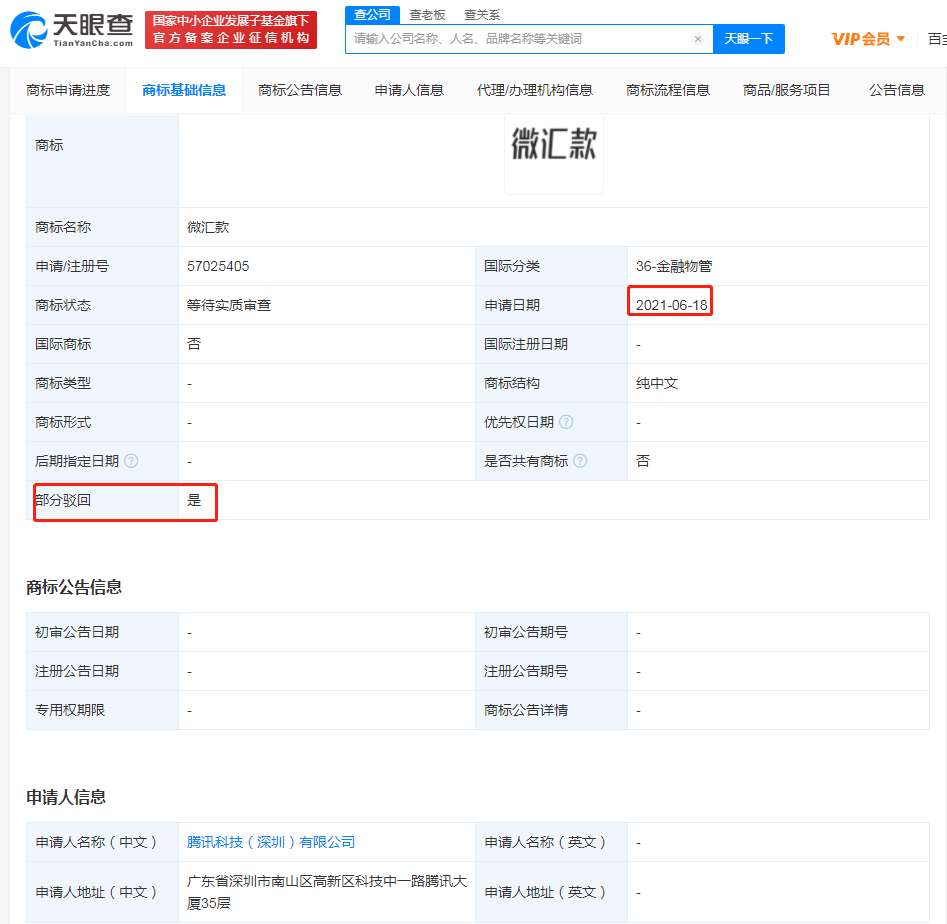Screen dimensions: 947x924
Task: Click help icon next to 优先权日期
Action: [x=566, y=422]
